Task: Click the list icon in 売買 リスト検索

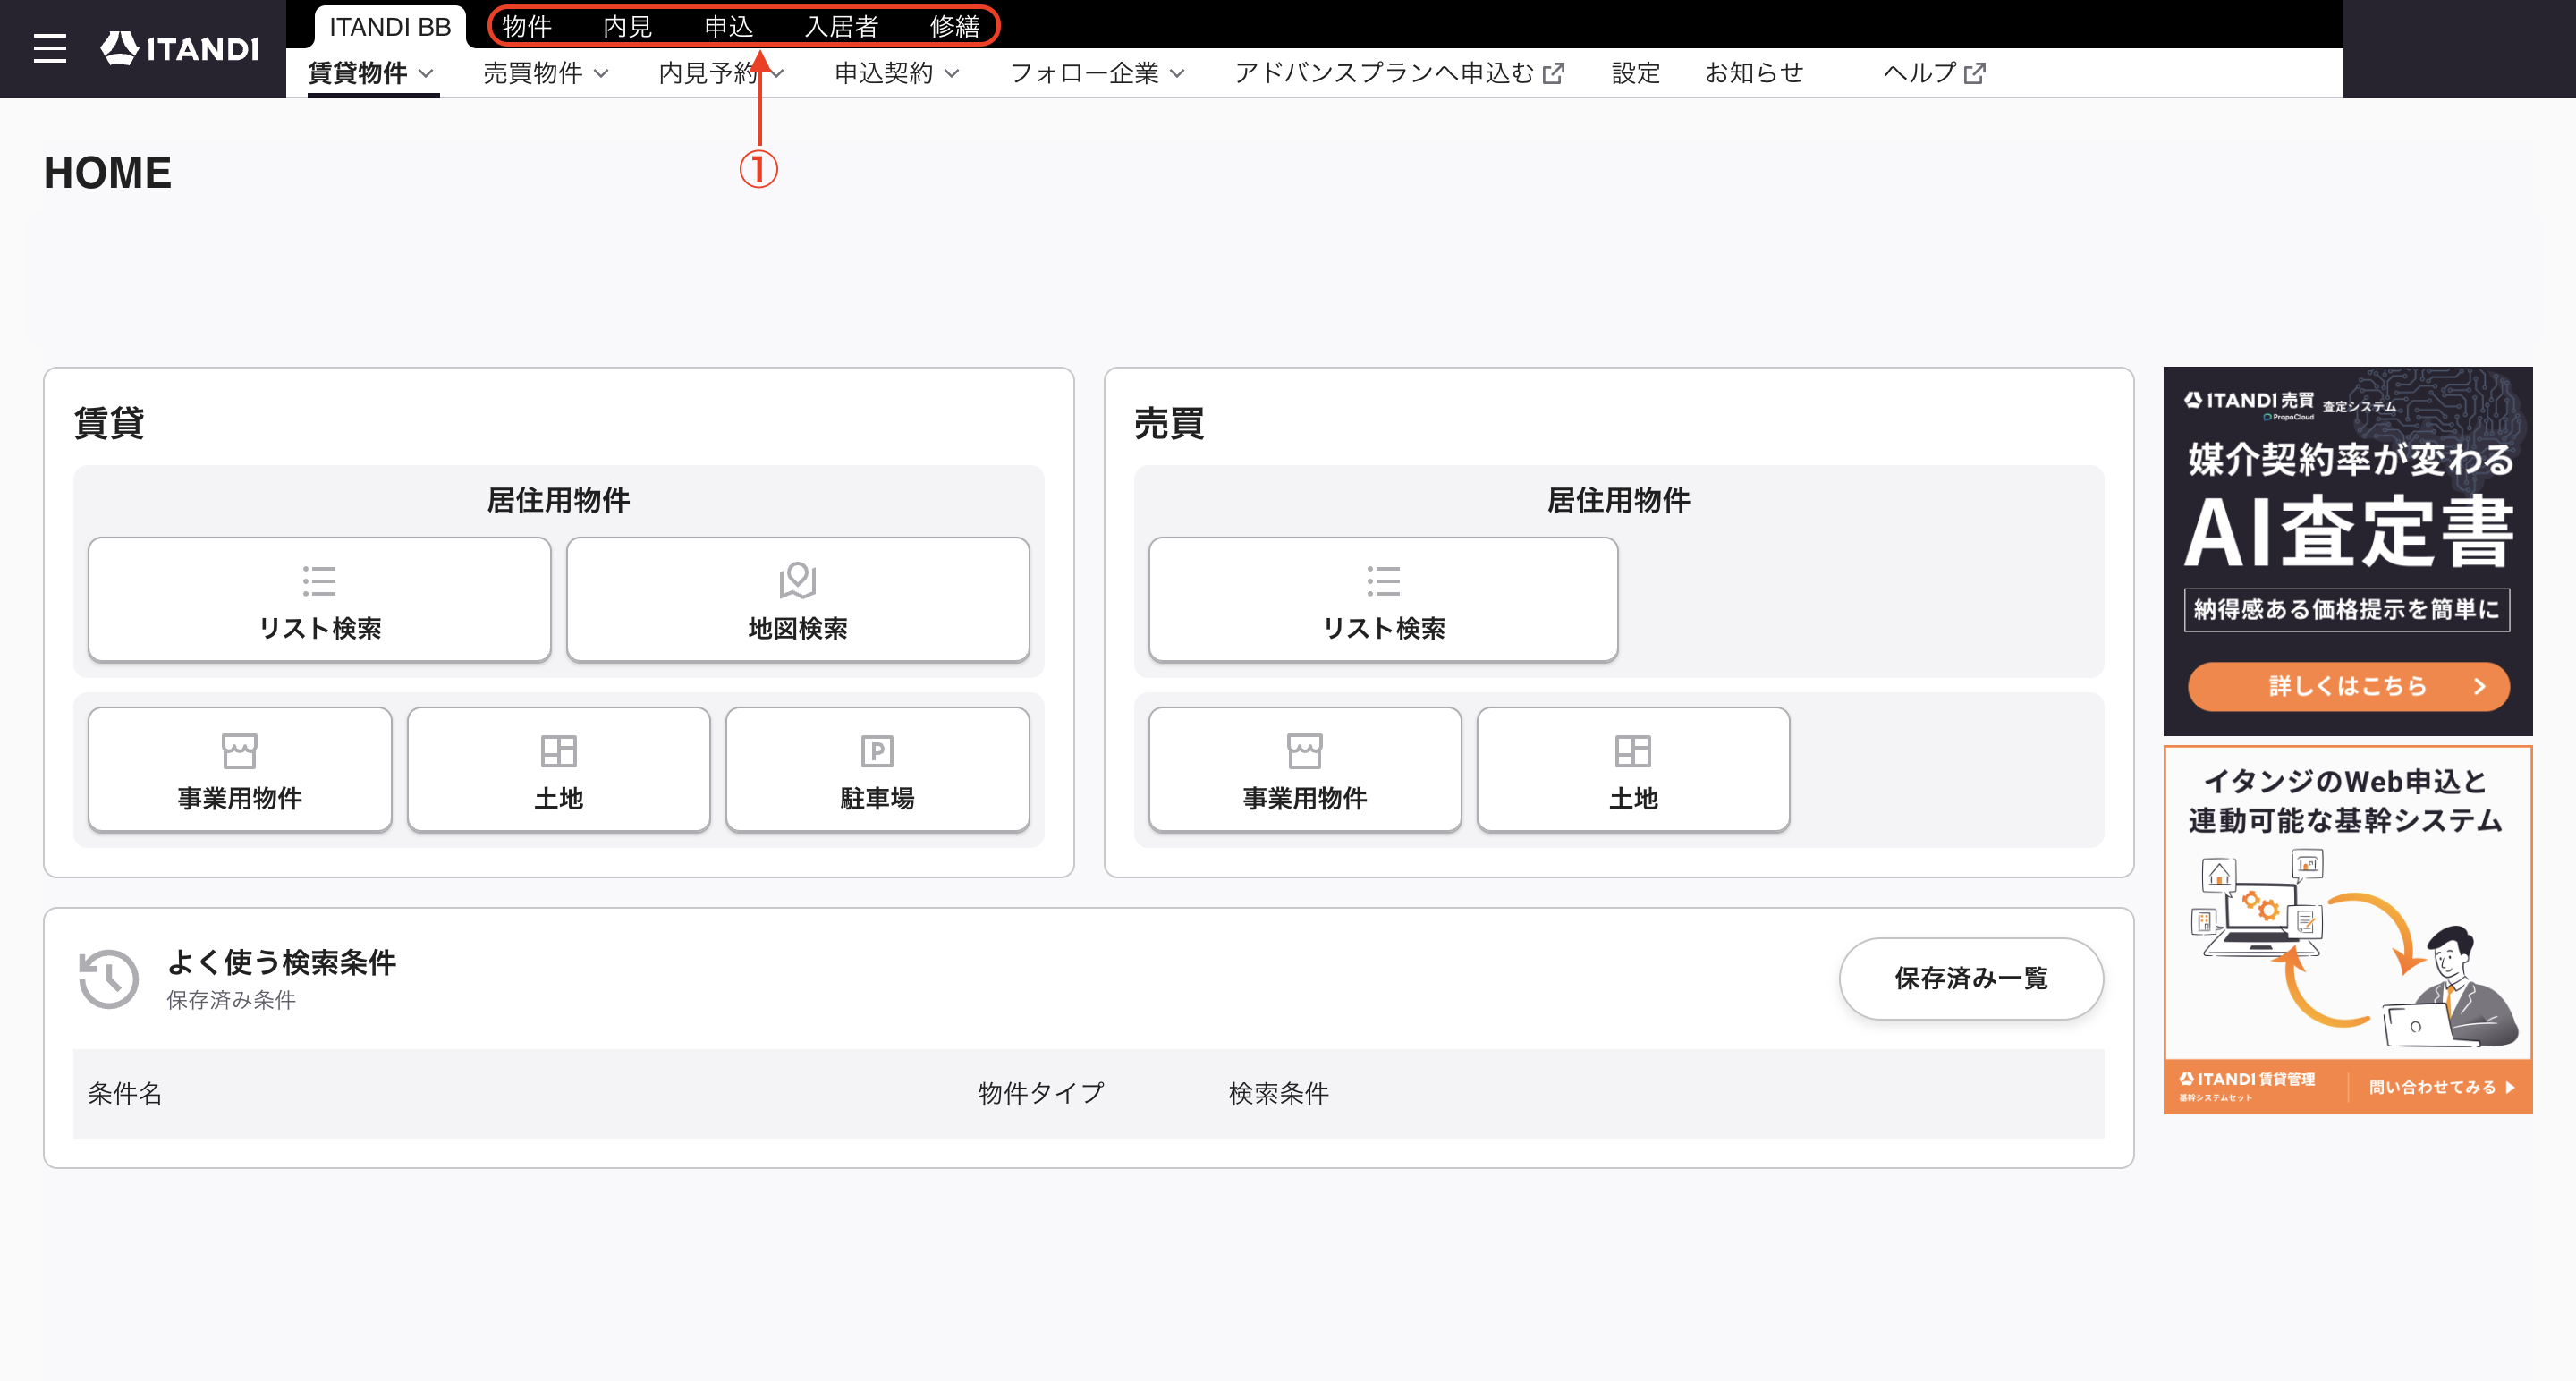Action: (x=1384, y=581)
